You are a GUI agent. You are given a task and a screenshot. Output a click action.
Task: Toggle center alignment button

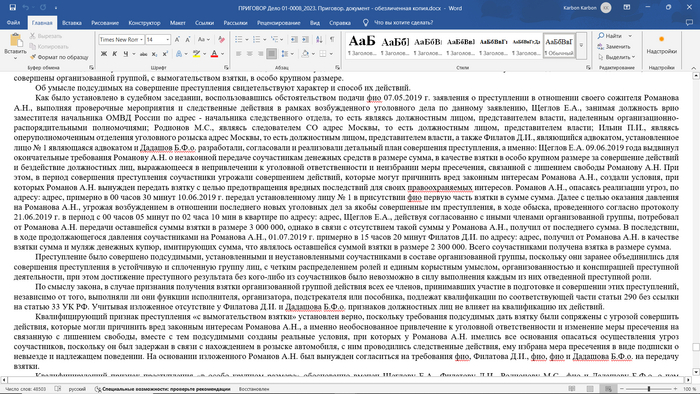[x=250, y=54]
